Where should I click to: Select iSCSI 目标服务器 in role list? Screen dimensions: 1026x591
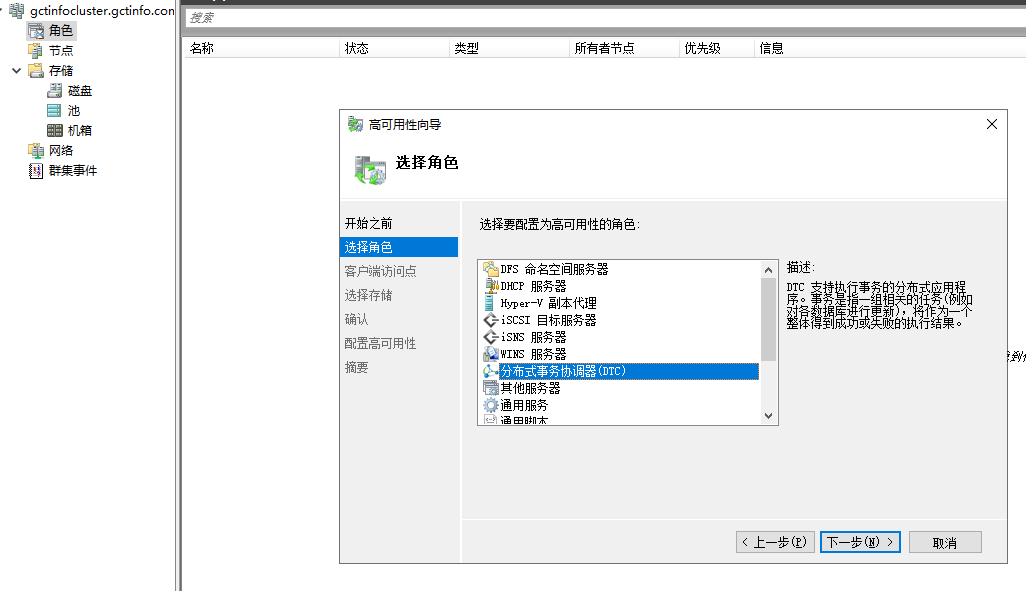pos(548,320)
